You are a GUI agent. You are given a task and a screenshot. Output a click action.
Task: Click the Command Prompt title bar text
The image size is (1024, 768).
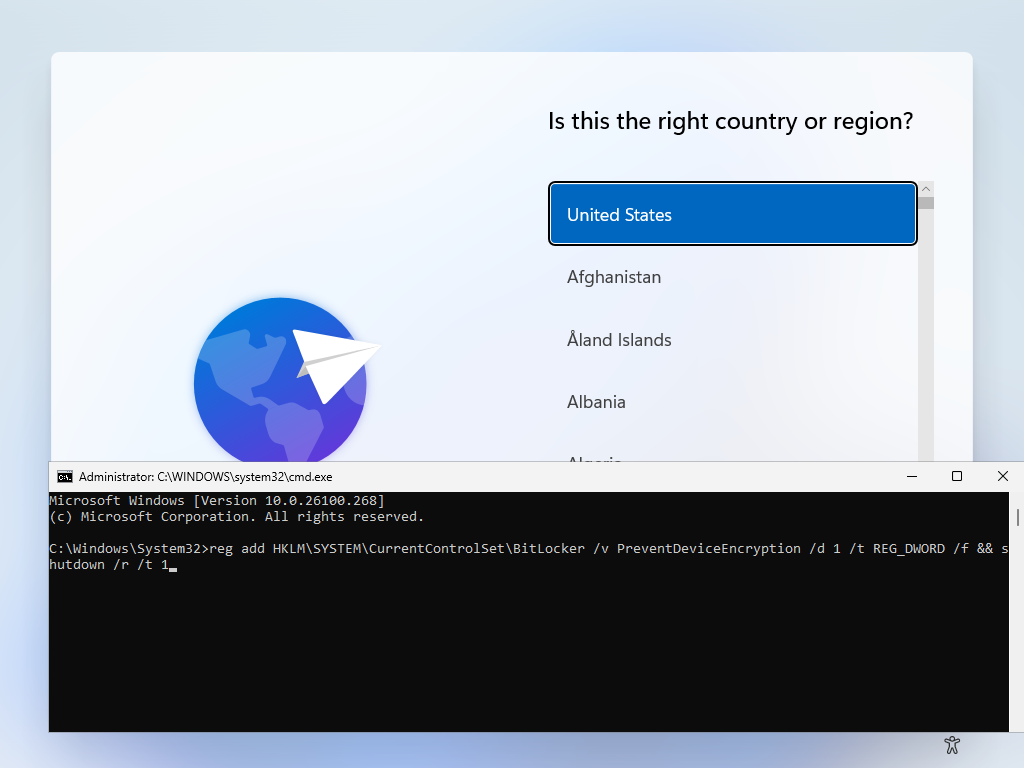click(206, 477)
